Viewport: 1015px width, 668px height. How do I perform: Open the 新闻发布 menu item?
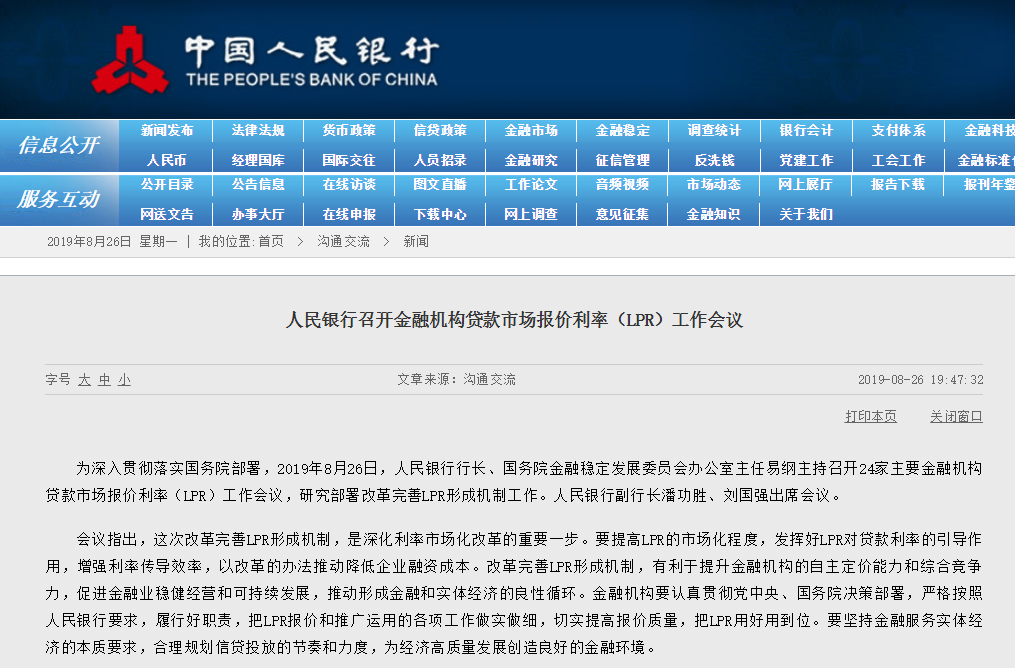(167, 130)
